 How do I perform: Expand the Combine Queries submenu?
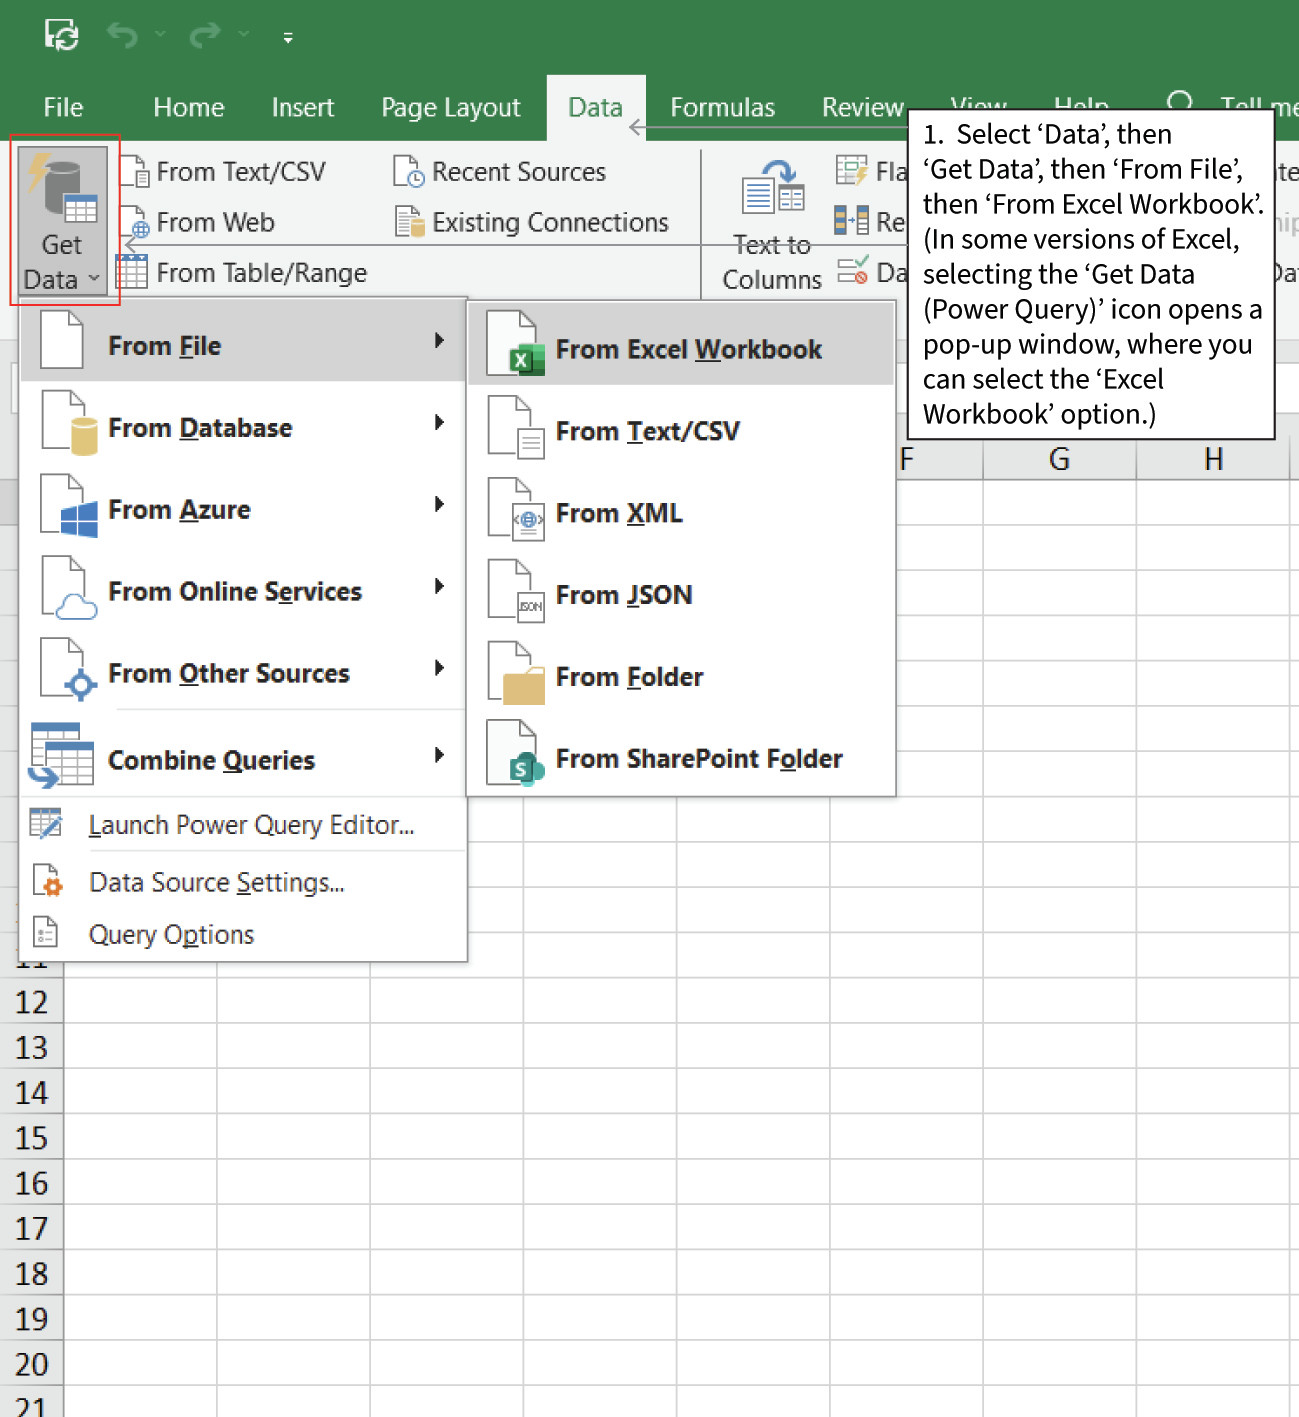coord(211,760)
